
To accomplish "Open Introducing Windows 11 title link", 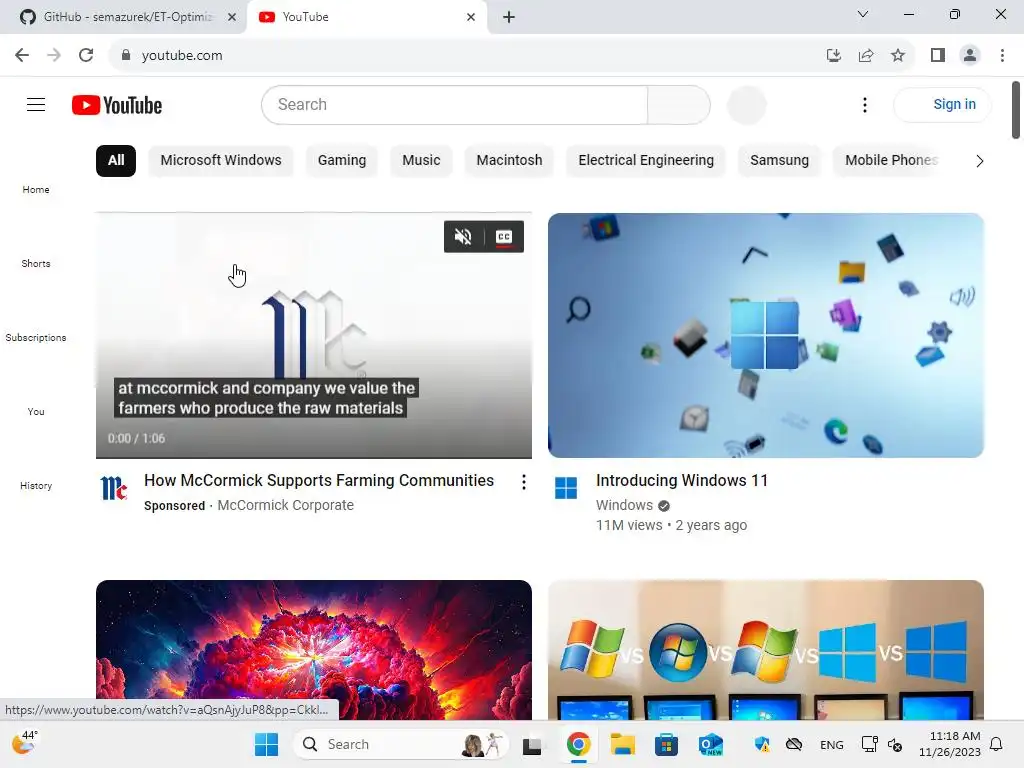I will 682,481.
